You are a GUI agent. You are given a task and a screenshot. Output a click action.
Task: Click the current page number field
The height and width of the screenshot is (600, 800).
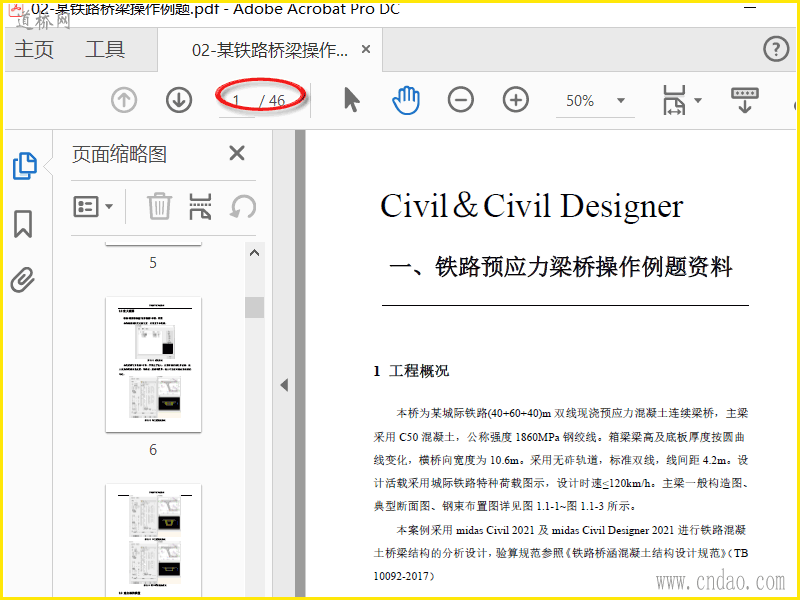tap(238, 101)
